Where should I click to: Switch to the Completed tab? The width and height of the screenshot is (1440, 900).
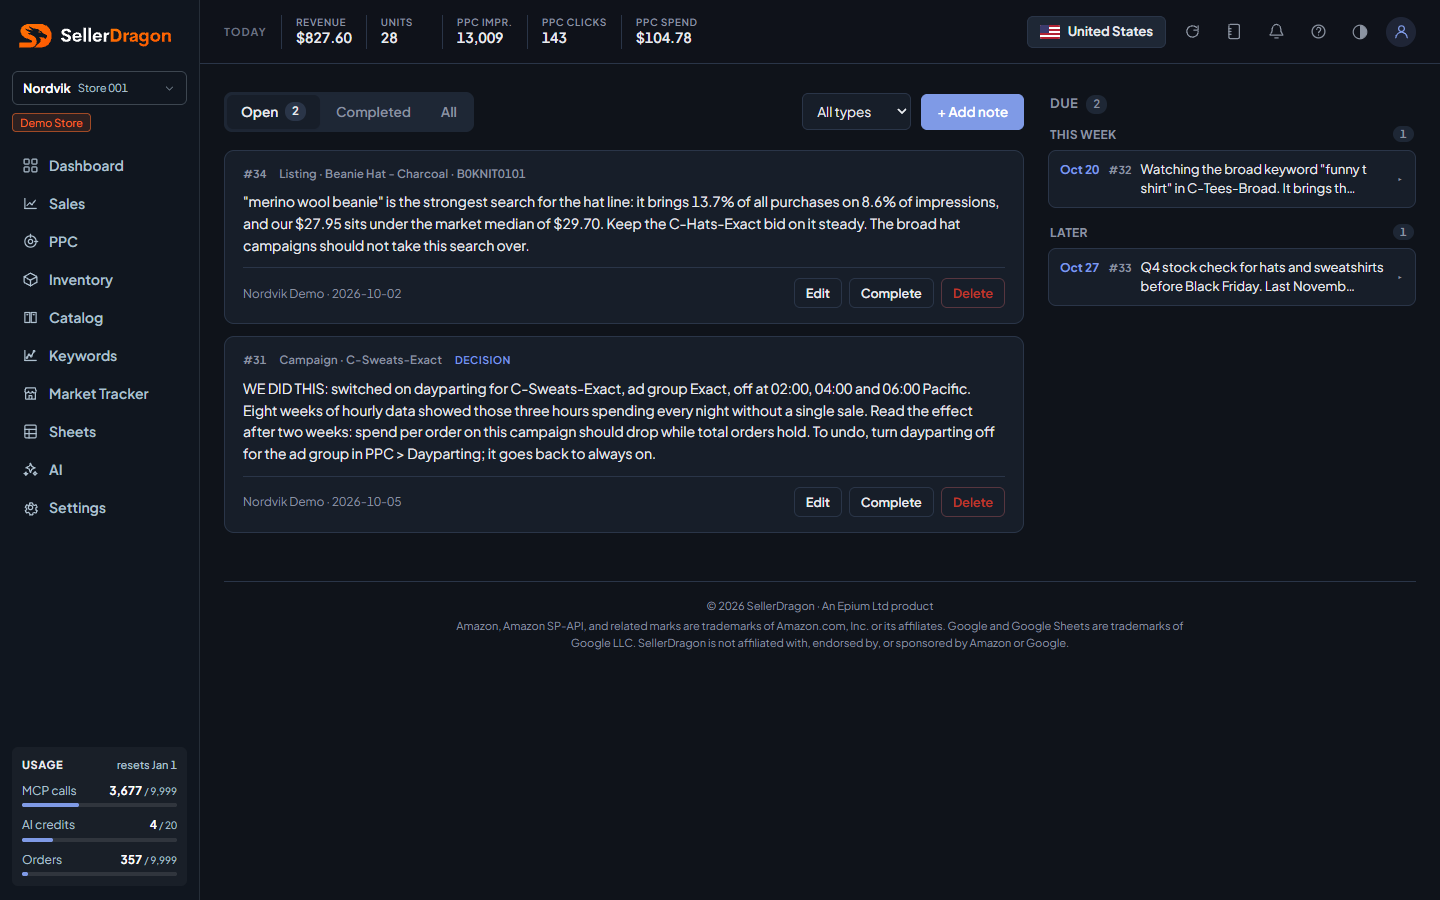[373, 112]
